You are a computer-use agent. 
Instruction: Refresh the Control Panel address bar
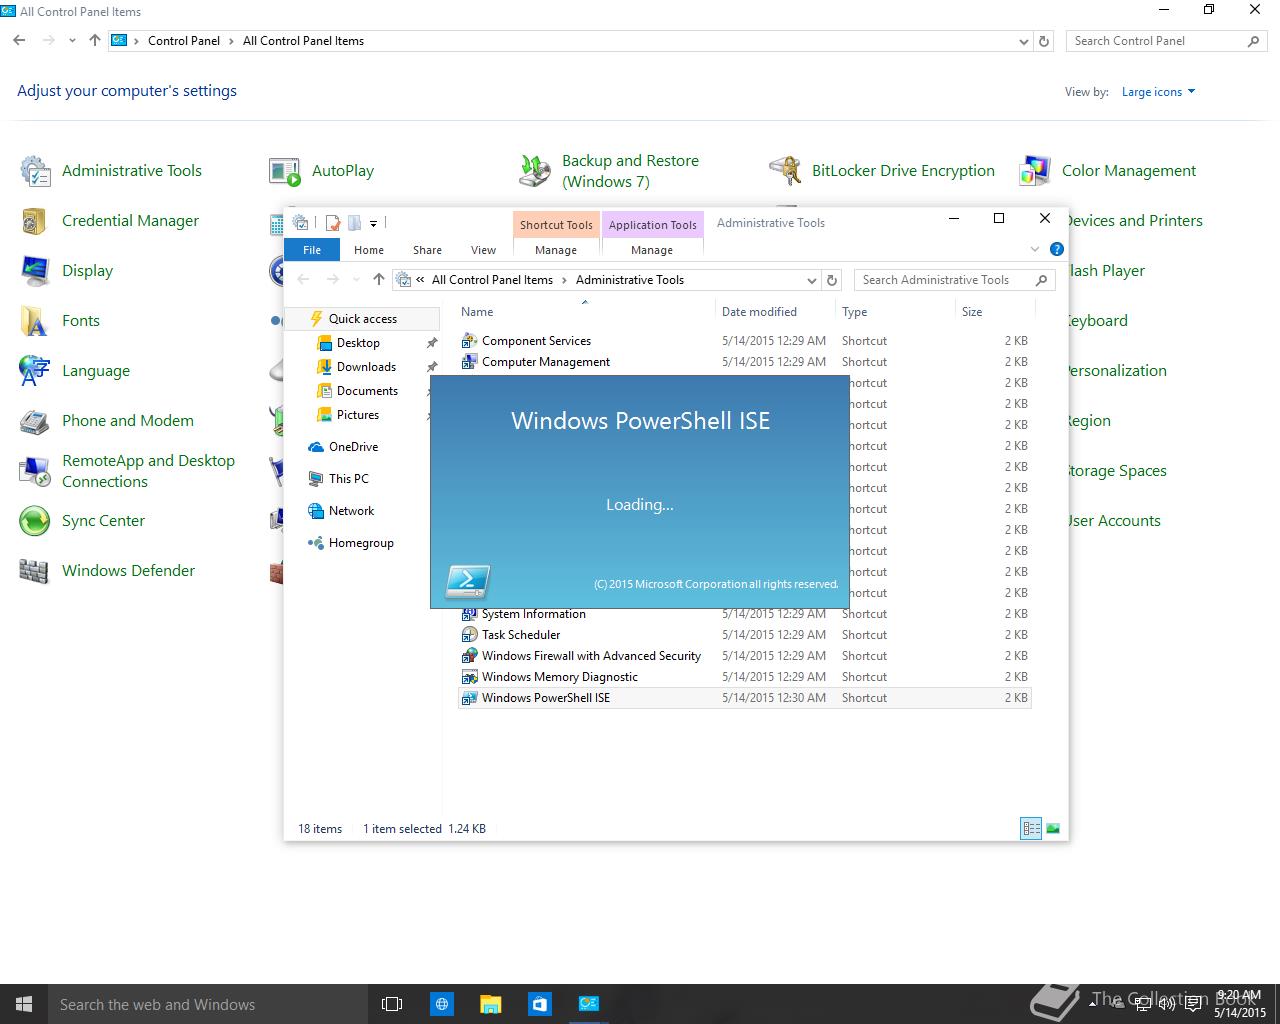pyautogui.click(x=1044, y=41)
